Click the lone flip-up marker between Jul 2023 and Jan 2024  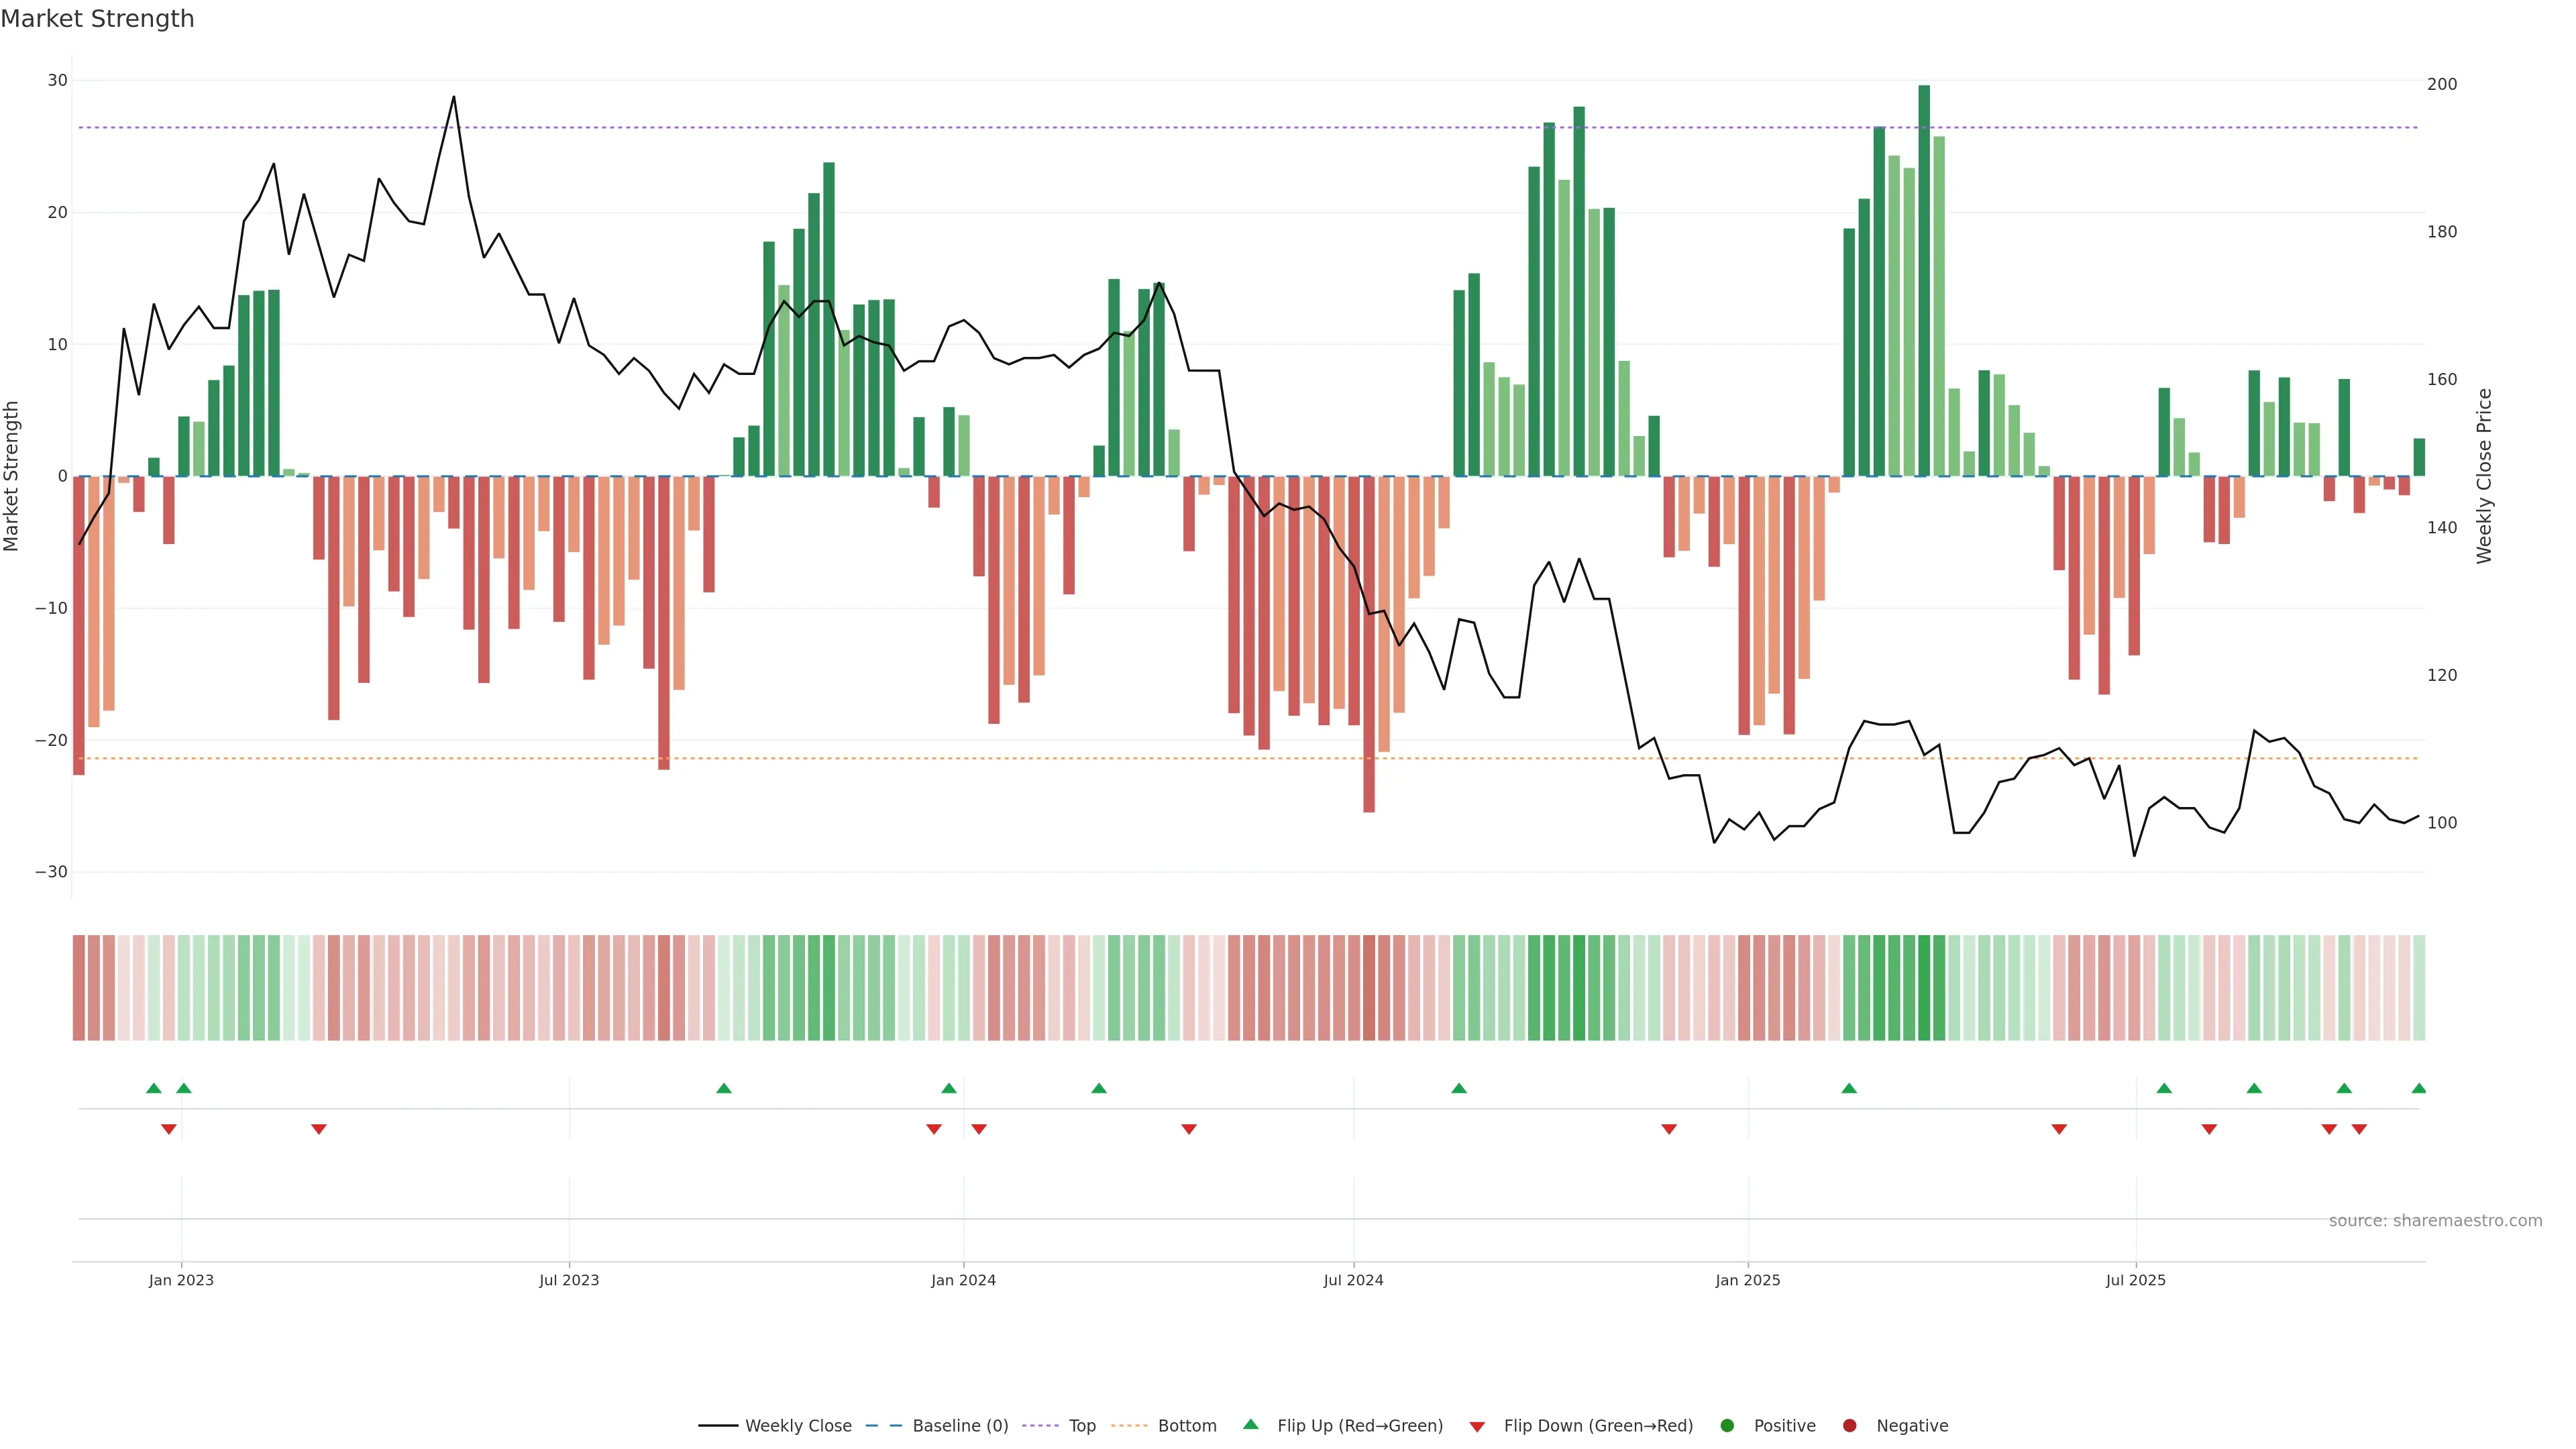click(x=724, y=1088)
